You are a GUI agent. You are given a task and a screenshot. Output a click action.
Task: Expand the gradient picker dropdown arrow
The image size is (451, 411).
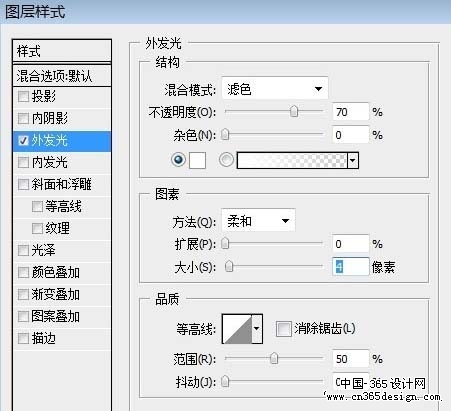click(353, 160)
